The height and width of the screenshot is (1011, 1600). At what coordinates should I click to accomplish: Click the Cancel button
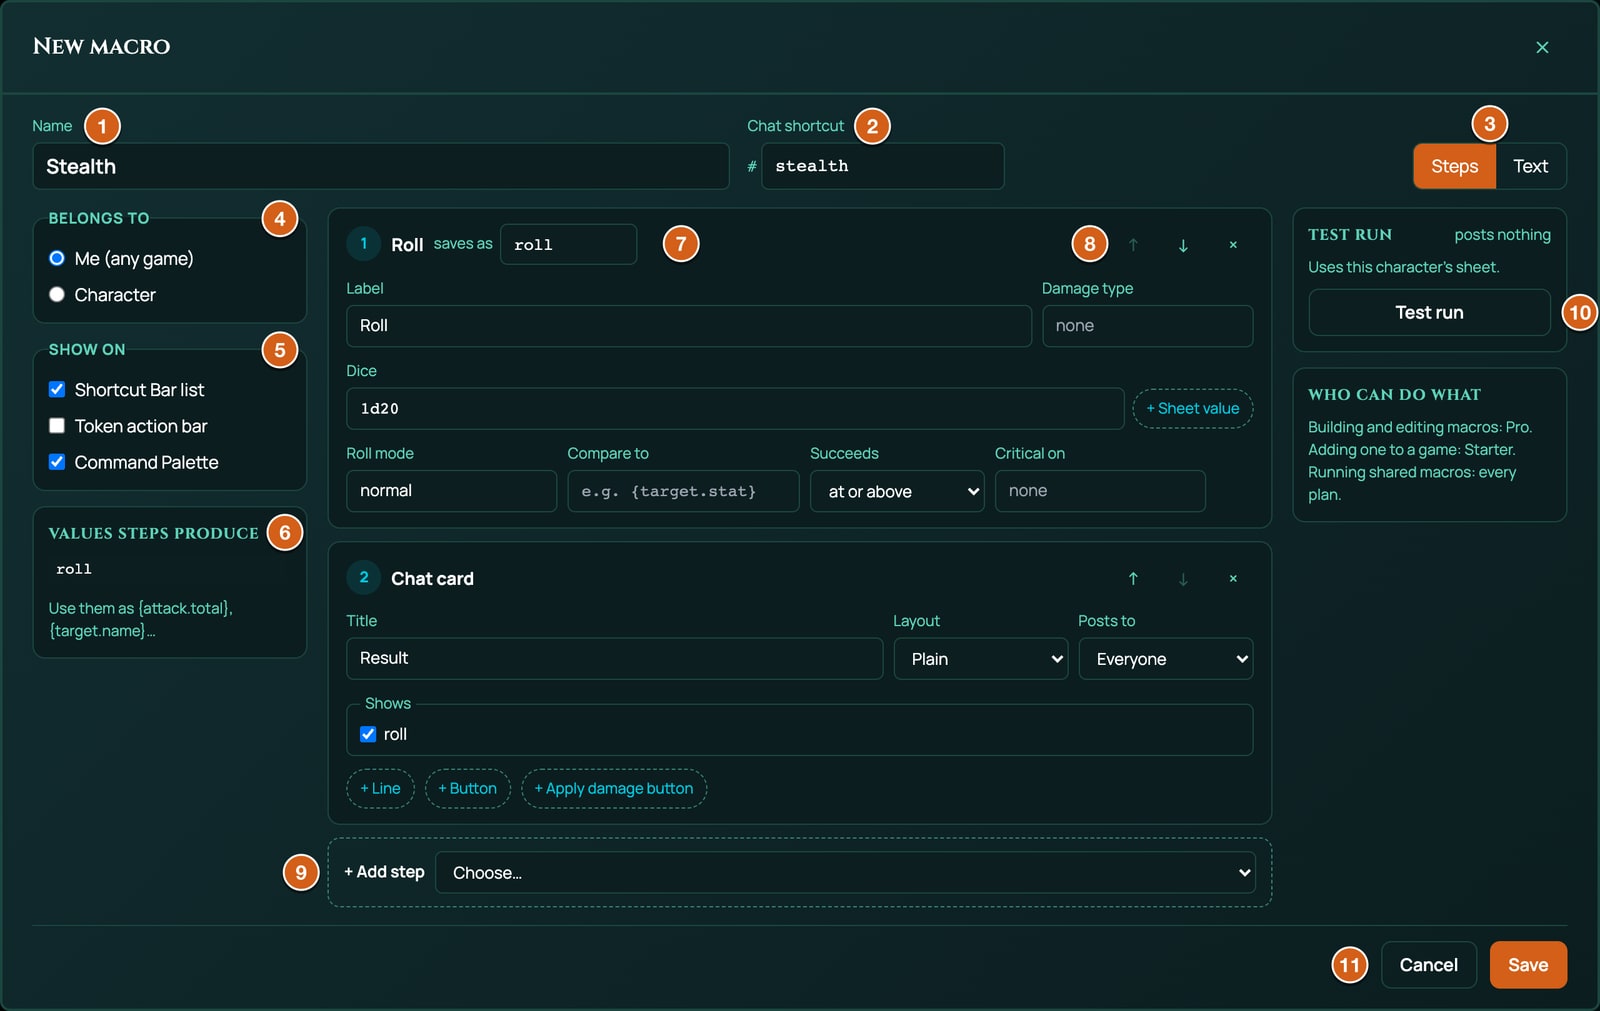pyautogui.click(x=1428, y=965)
